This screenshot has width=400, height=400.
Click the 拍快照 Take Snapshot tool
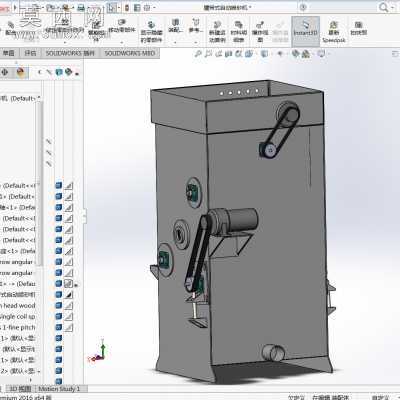[359, 28]
